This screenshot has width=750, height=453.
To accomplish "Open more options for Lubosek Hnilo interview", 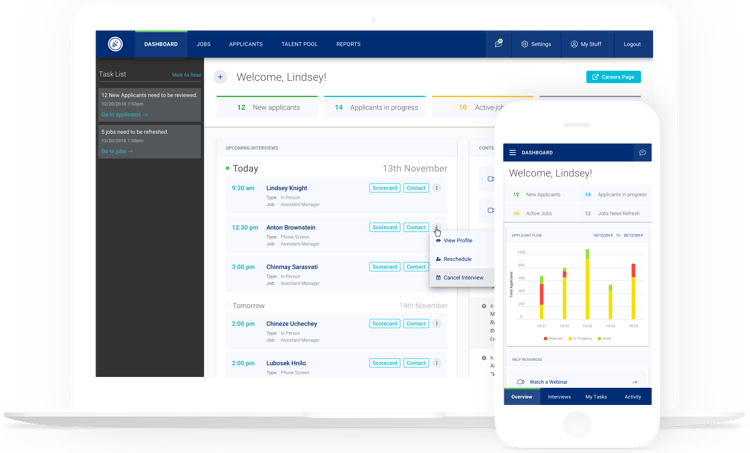I will [437, 363].
